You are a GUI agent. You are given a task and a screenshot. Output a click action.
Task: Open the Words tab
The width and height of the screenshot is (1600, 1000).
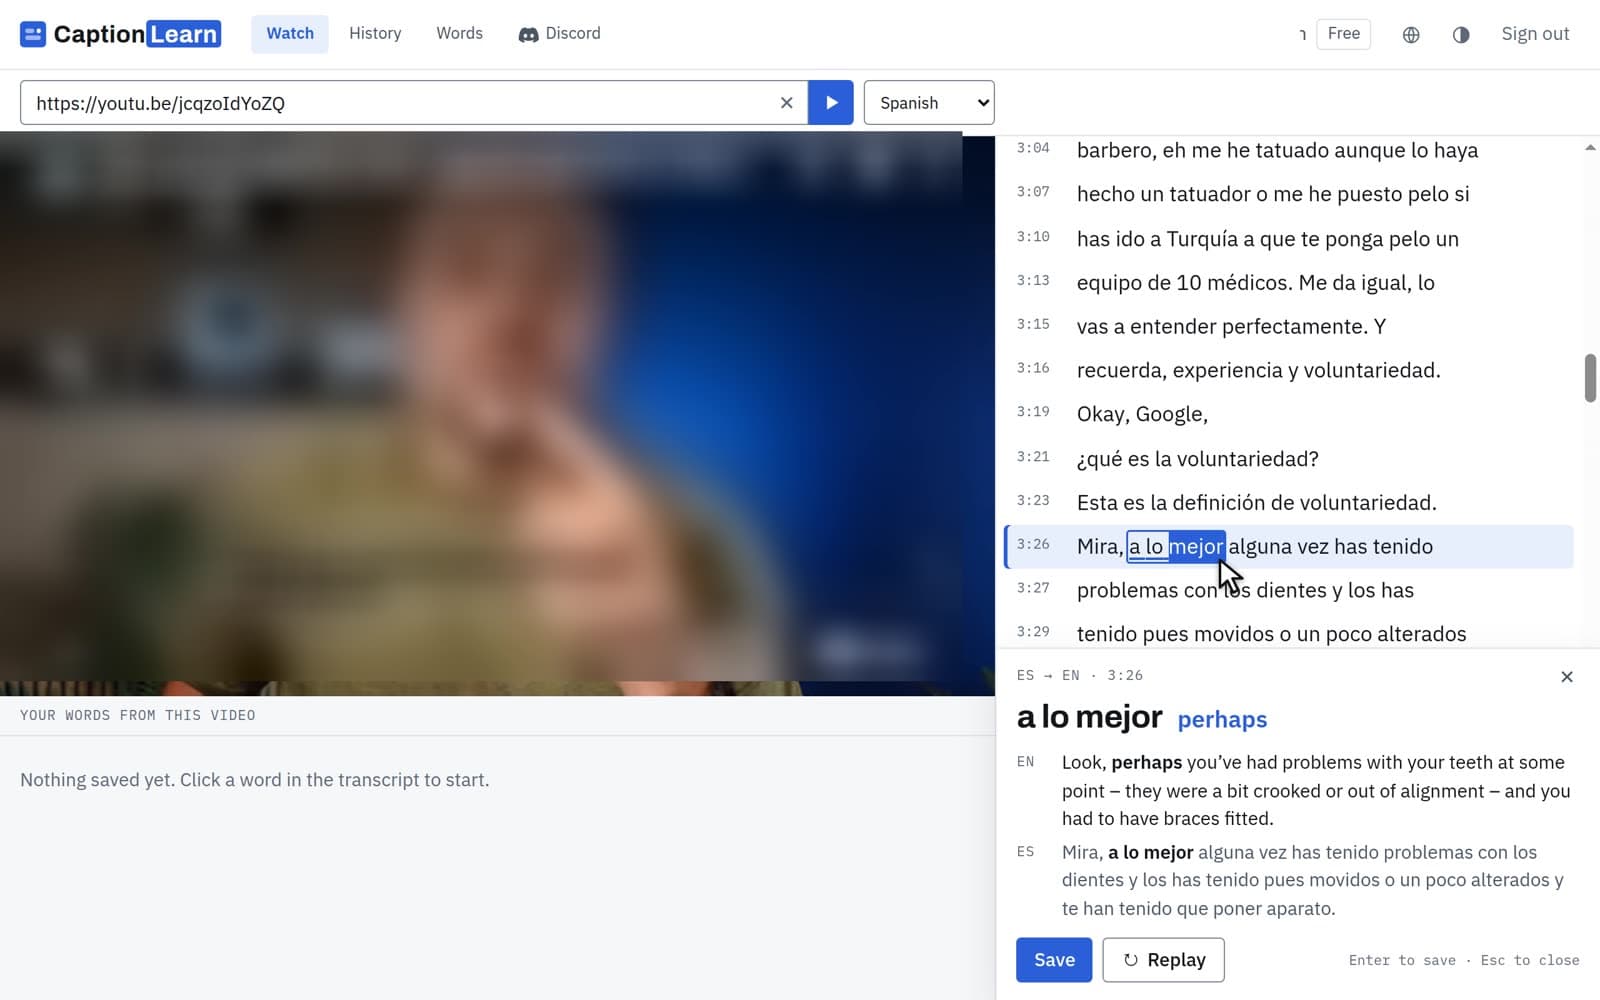(x=459, y=34)
